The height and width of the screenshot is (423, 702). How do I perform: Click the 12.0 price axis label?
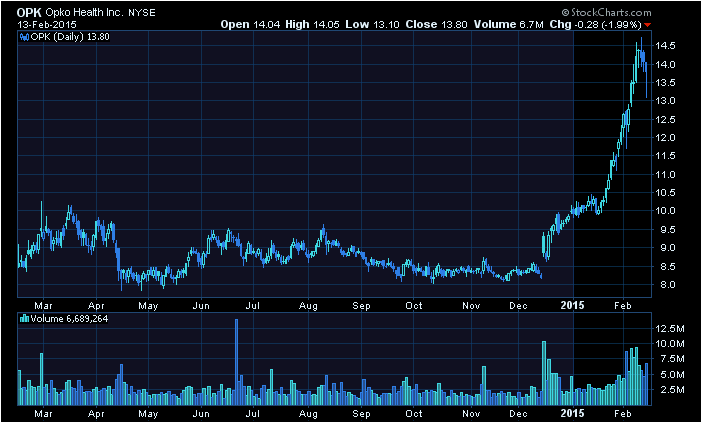[x=667, y=138]
